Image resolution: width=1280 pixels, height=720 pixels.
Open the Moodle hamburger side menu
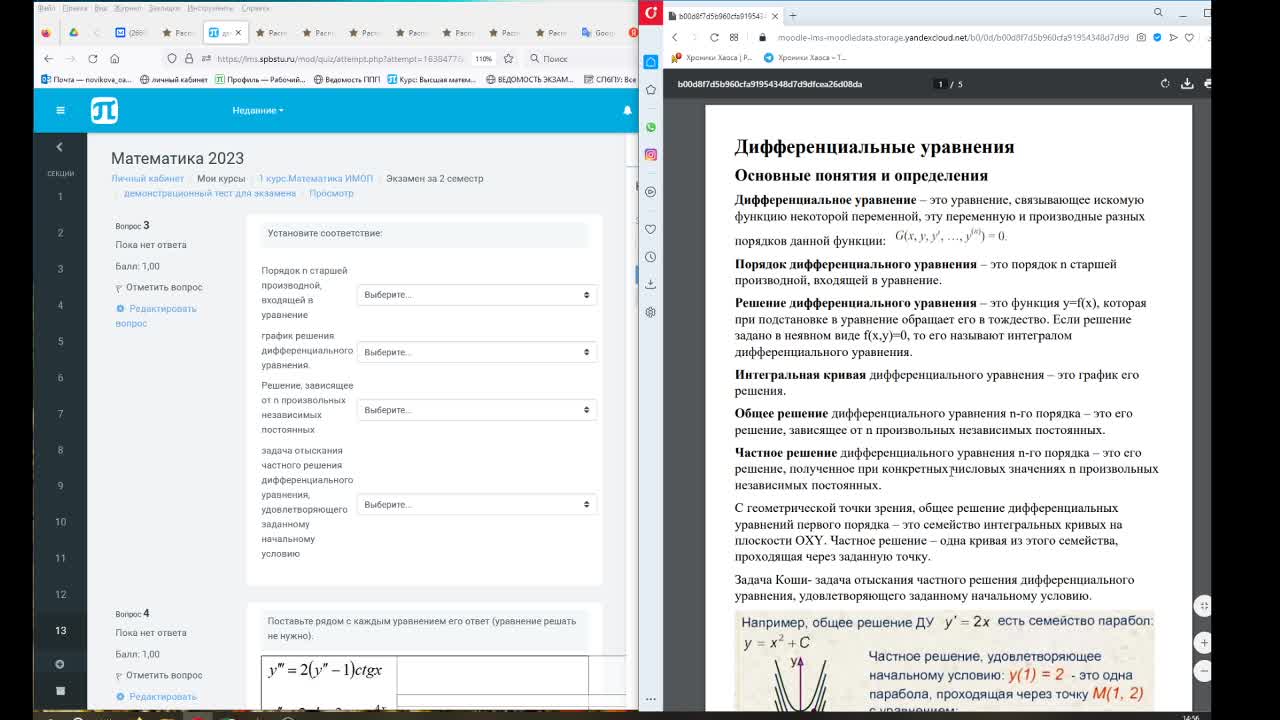pos(60,110)
